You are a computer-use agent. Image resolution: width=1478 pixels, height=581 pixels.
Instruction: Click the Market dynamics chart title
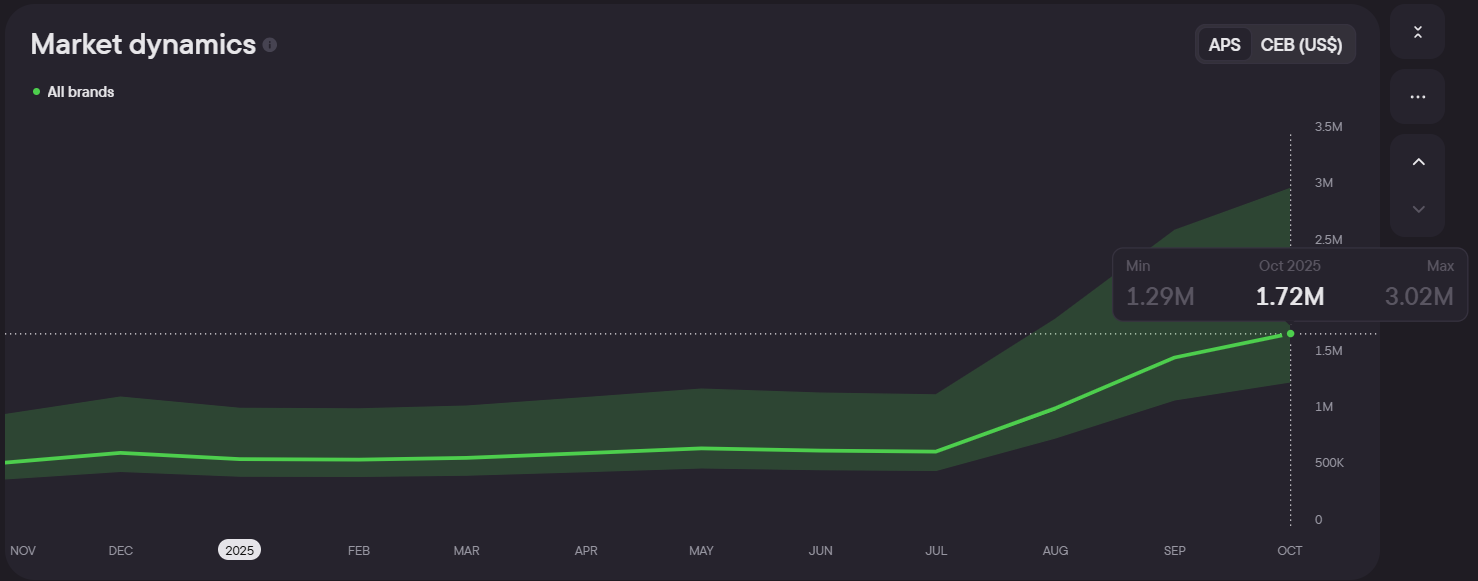[143, 44]
